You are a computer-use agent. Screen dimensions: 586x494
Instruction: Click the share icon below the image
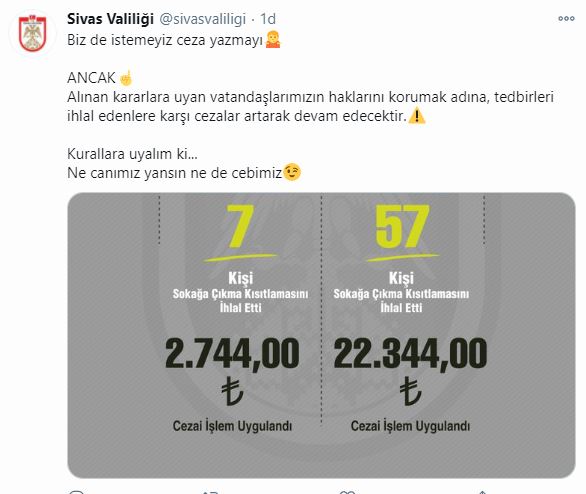tap(482, 491)
